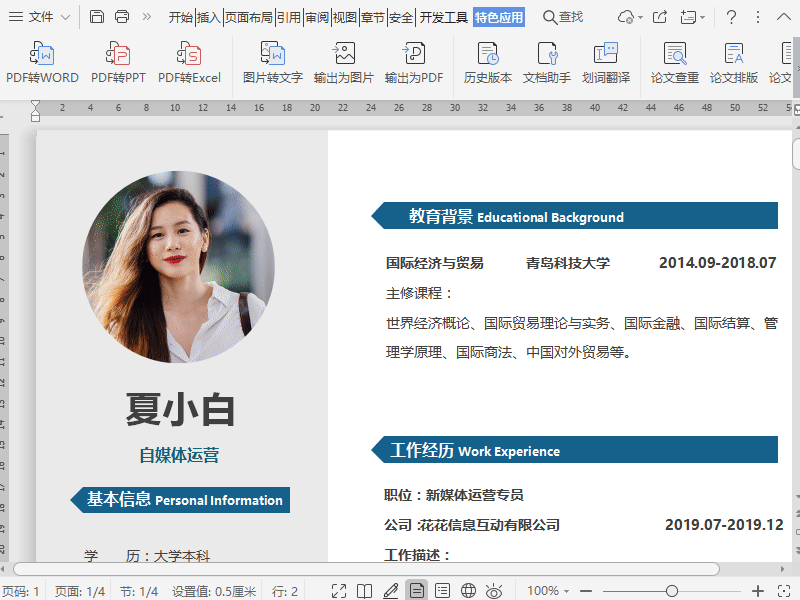This screenshot has width=800, height=600.
Task: Expand the 文件 menu dropdown arrow
Action: pyautogui.click(x=65, y=17)
